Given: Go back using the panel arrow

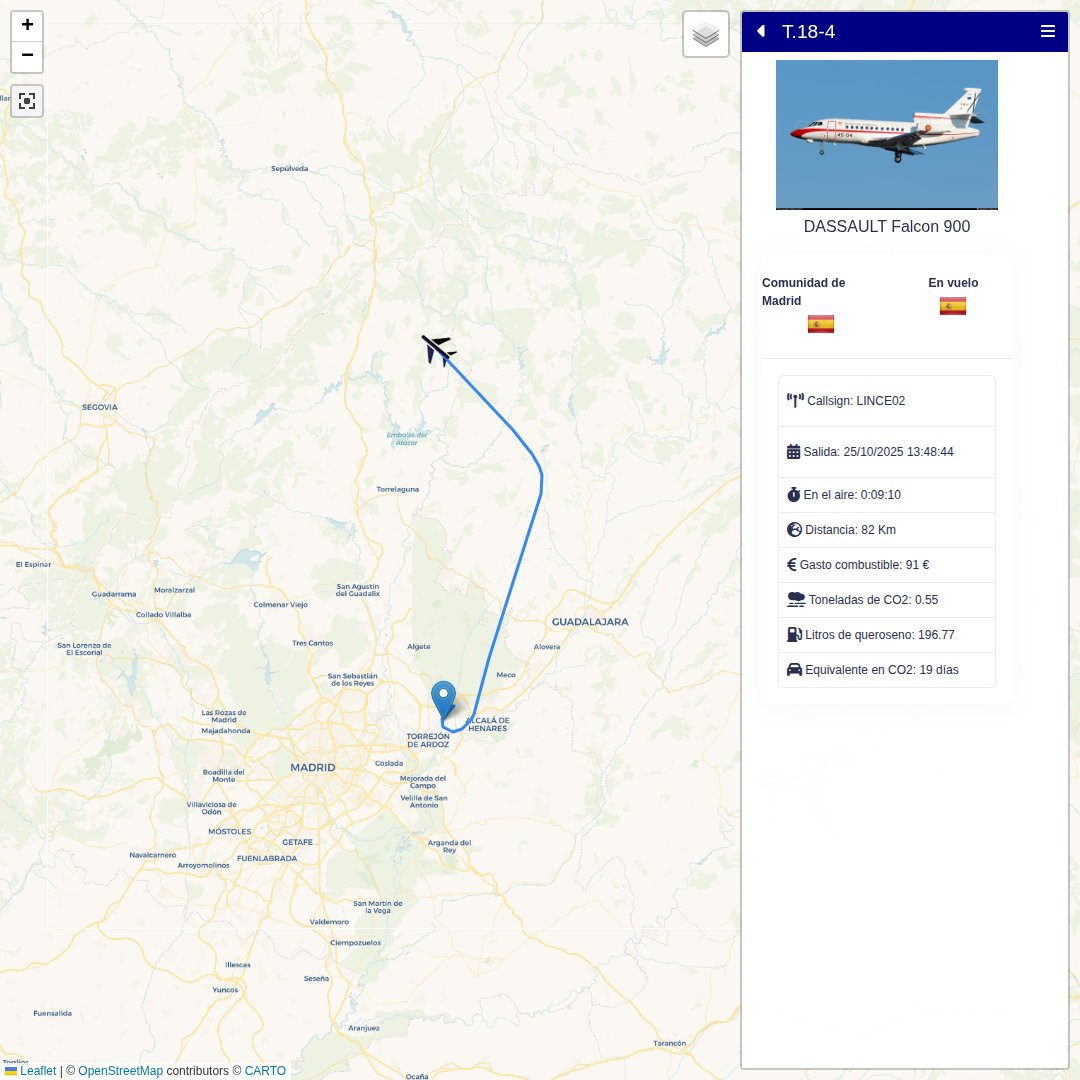Looking at the screenshot, I should (x=760, y=31).
